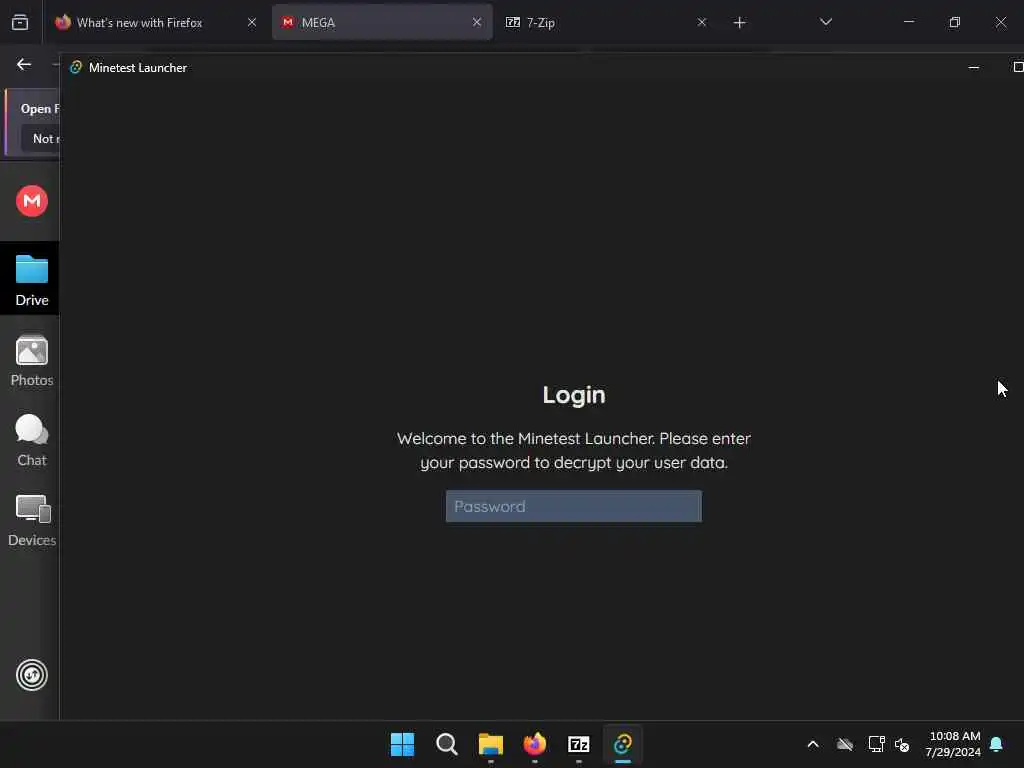Open 7-Zip from taskbar

pos(579,744)
